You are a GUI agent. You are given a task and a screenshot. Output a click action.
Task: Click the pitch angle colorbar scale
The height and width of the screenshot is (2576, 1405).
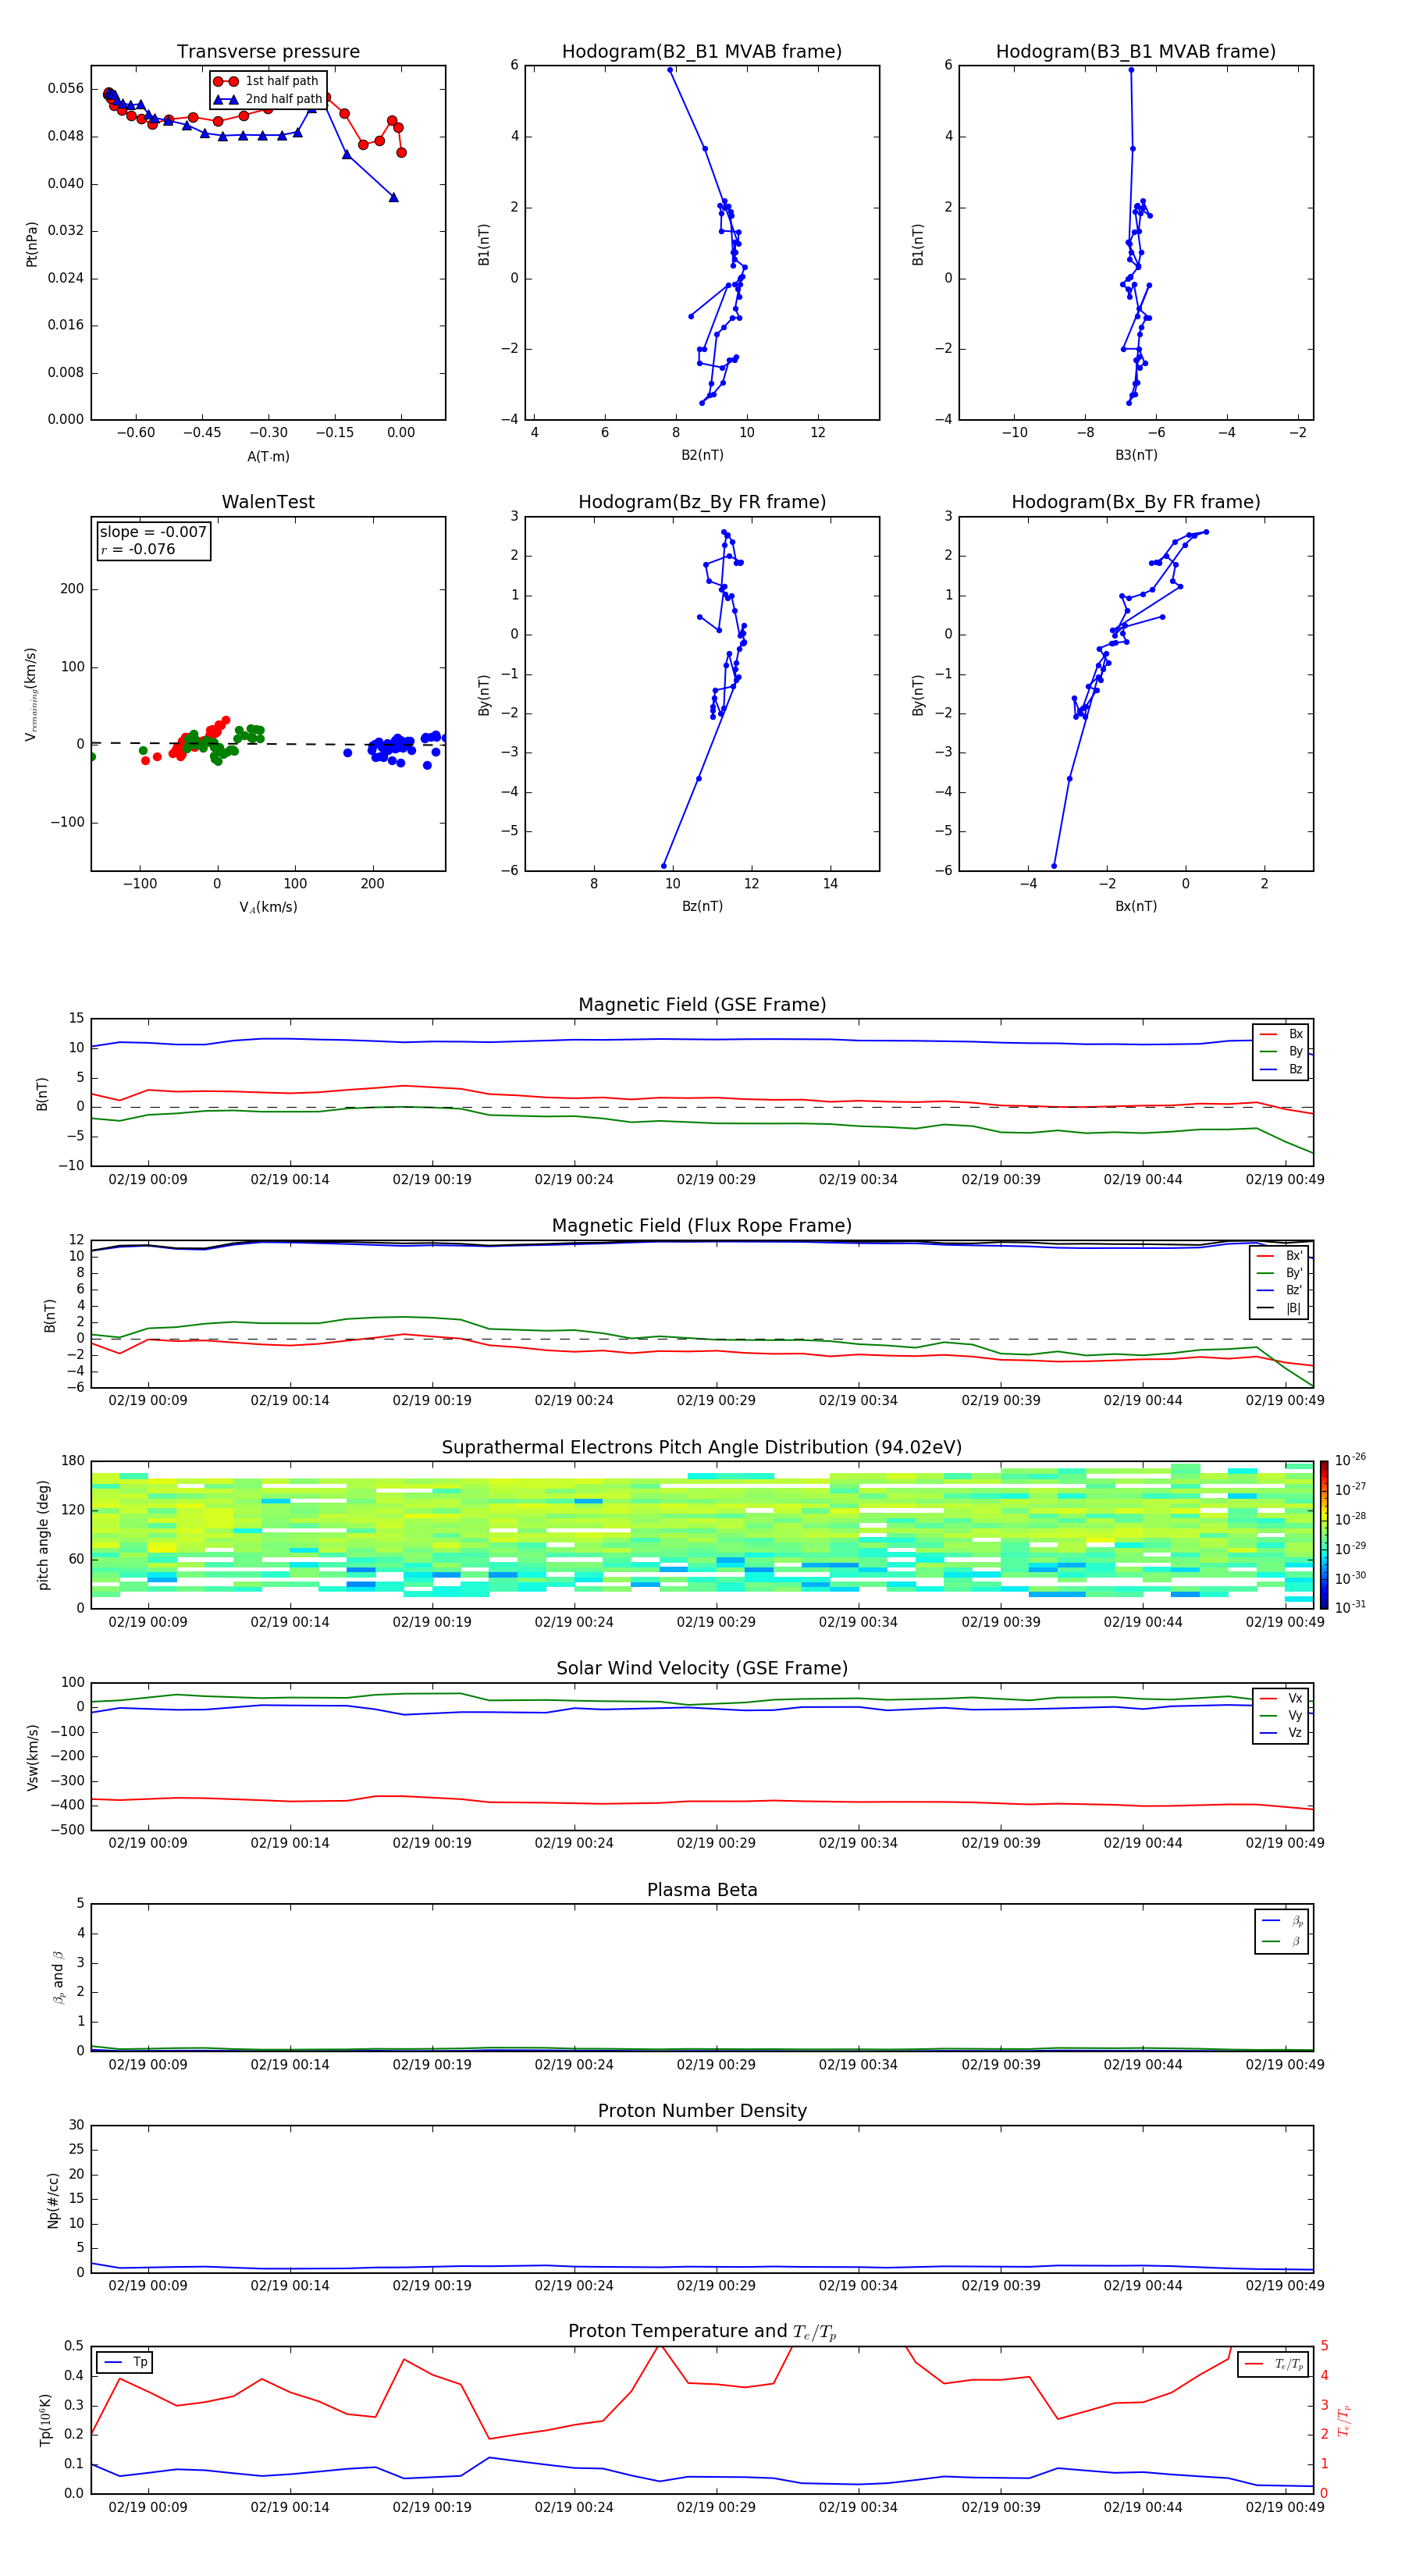(1324, 1535)
